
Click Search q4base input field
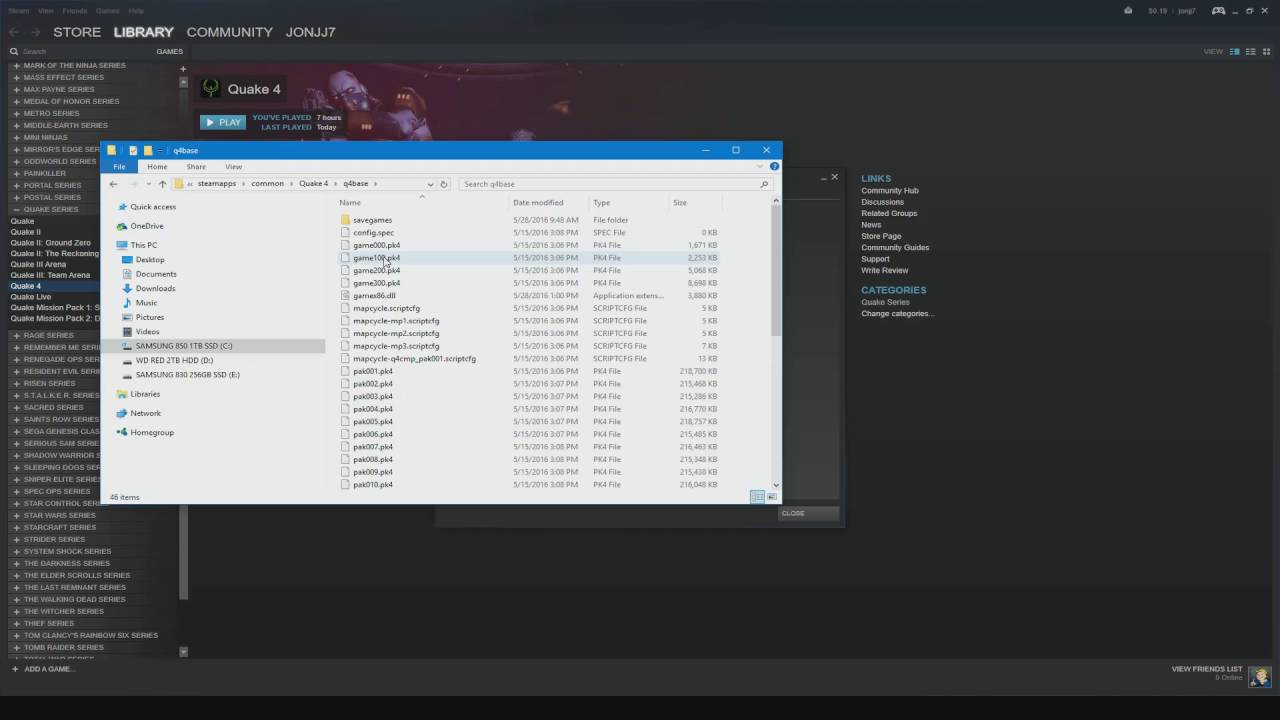point(615,184)
